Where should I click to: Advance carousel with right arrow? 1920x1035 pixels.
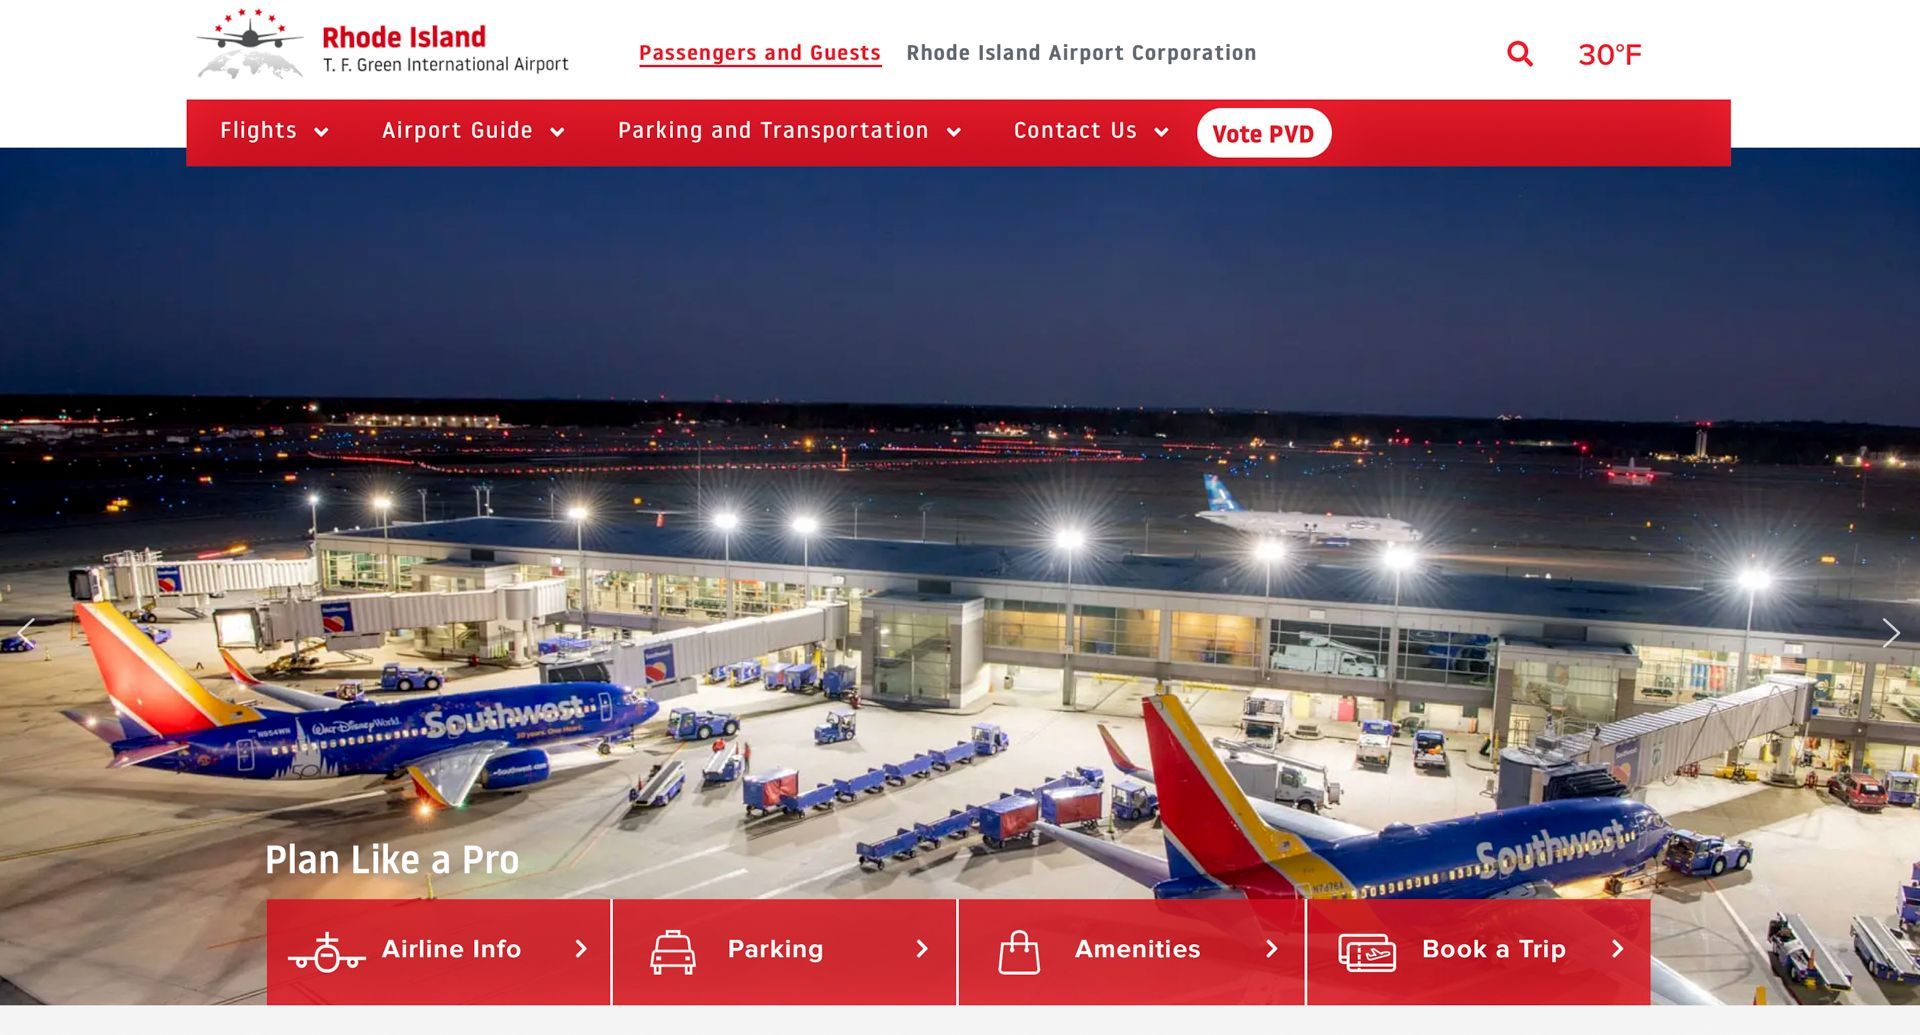[1890, 633]
